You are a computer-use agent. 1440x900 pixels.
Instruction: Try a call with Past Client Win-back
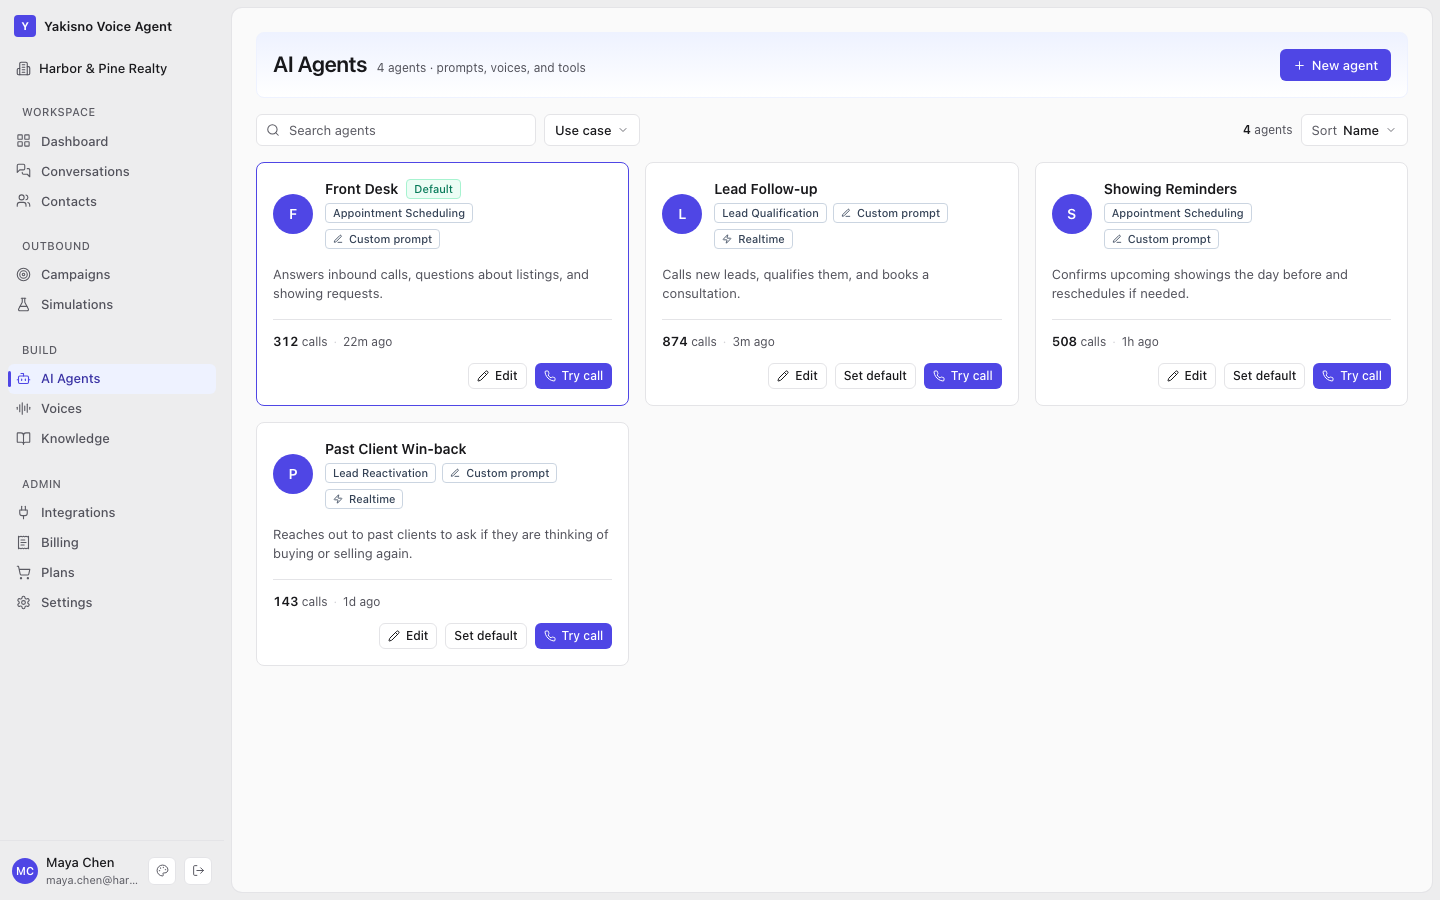pyautogui.click(x=573, y=636)
